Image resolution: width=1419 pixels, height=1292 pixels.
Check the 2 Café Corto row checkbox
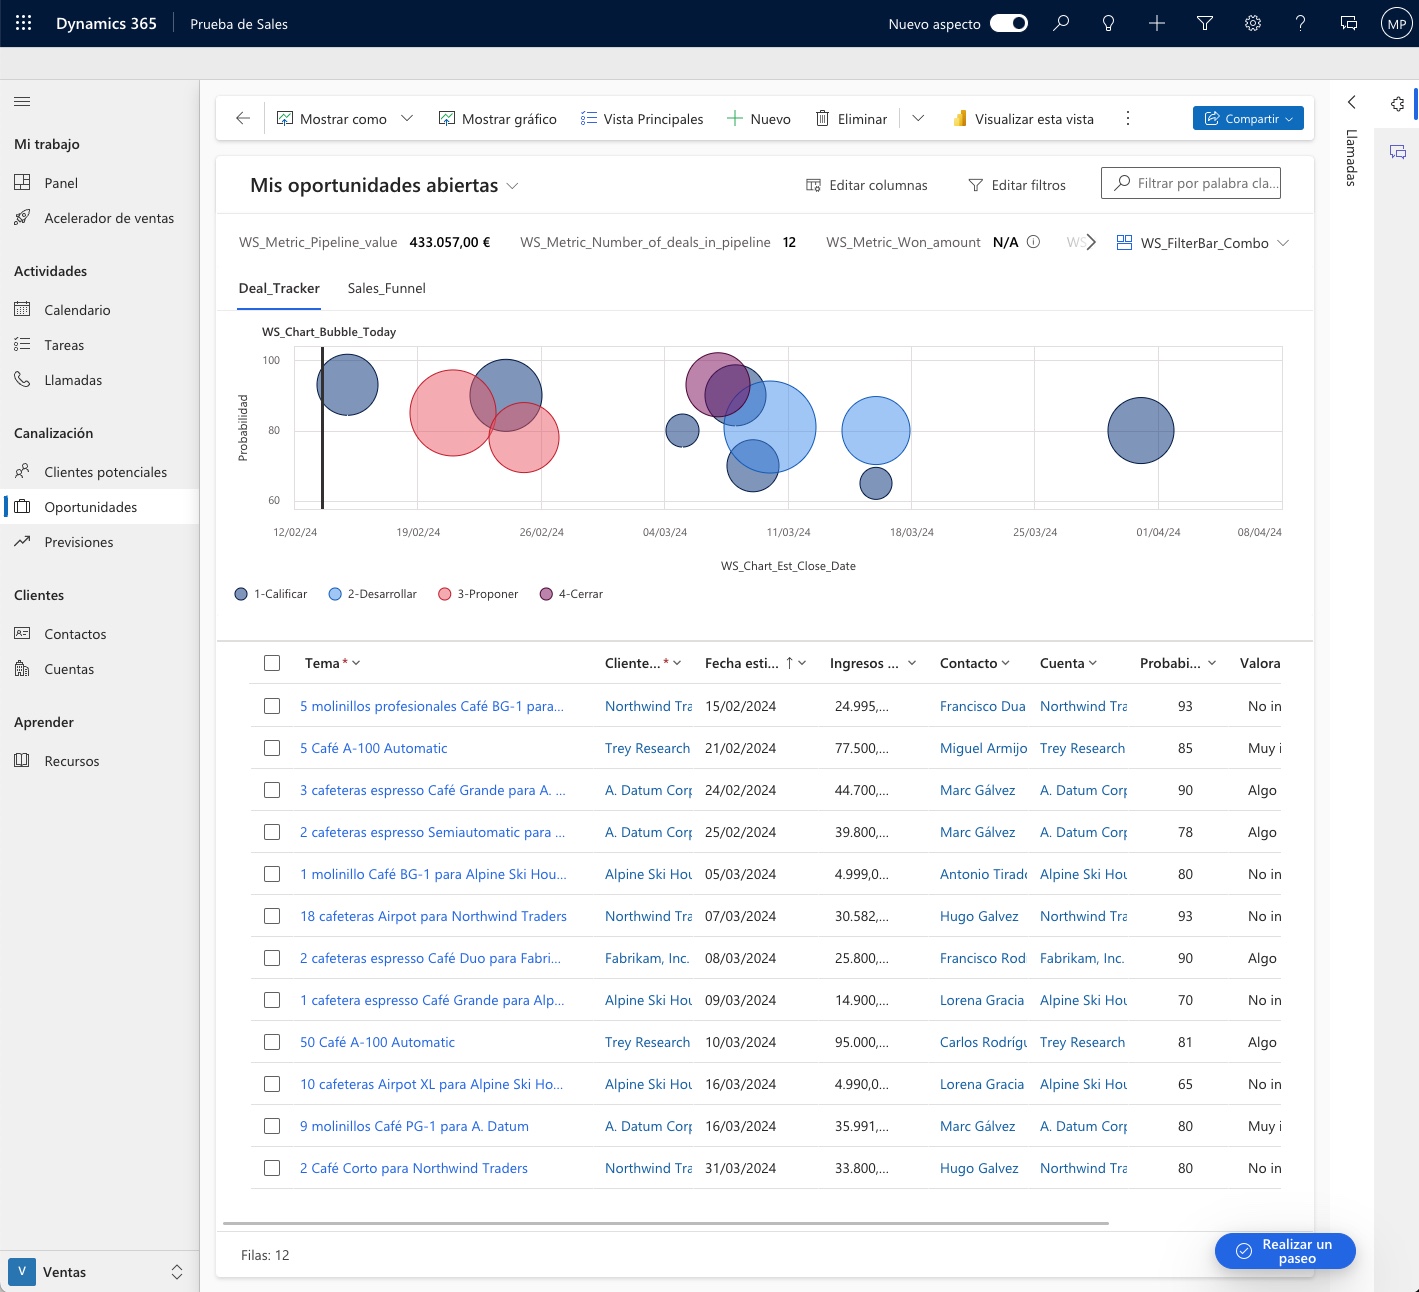(272, 1168)
